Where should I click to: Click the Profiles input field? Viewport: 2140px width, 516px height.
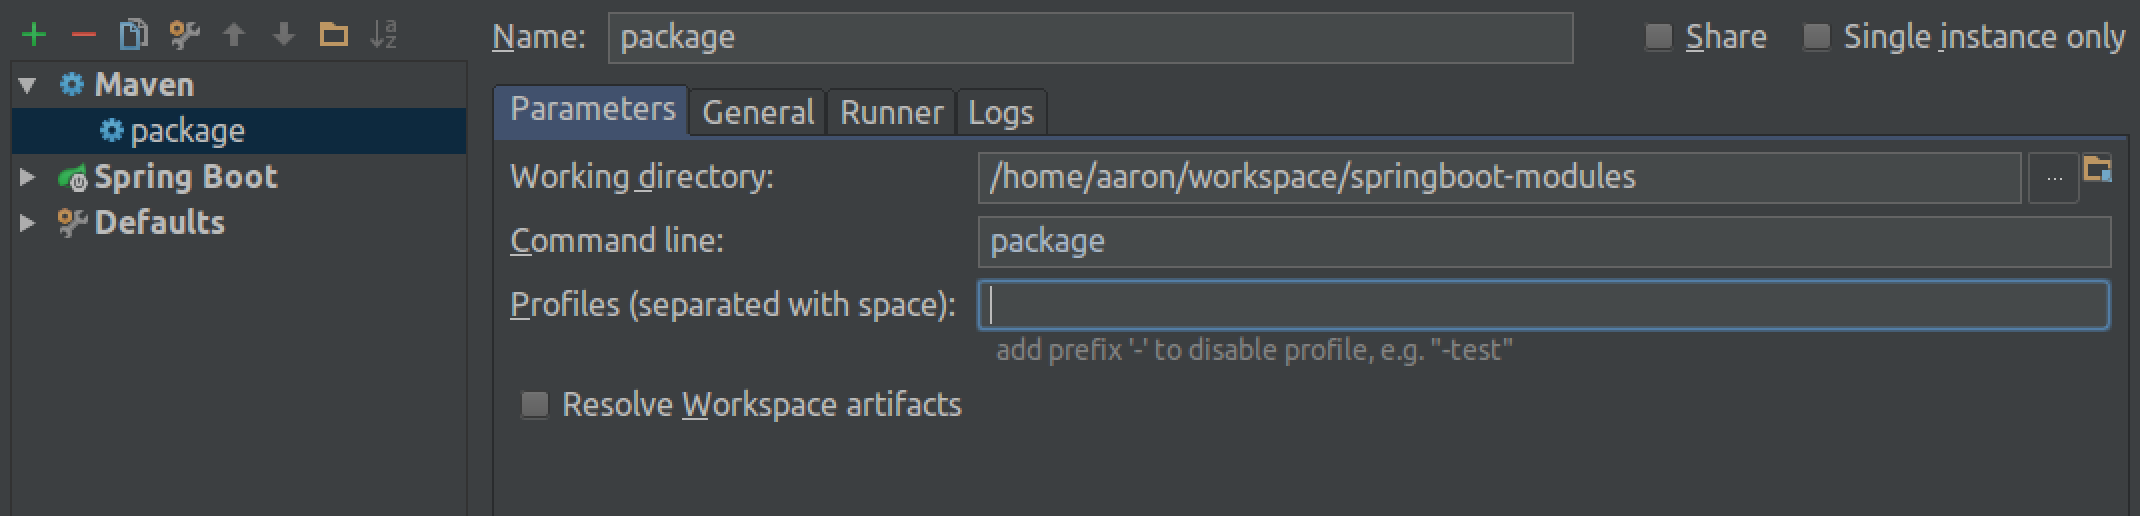click(x=1544, y=305)
